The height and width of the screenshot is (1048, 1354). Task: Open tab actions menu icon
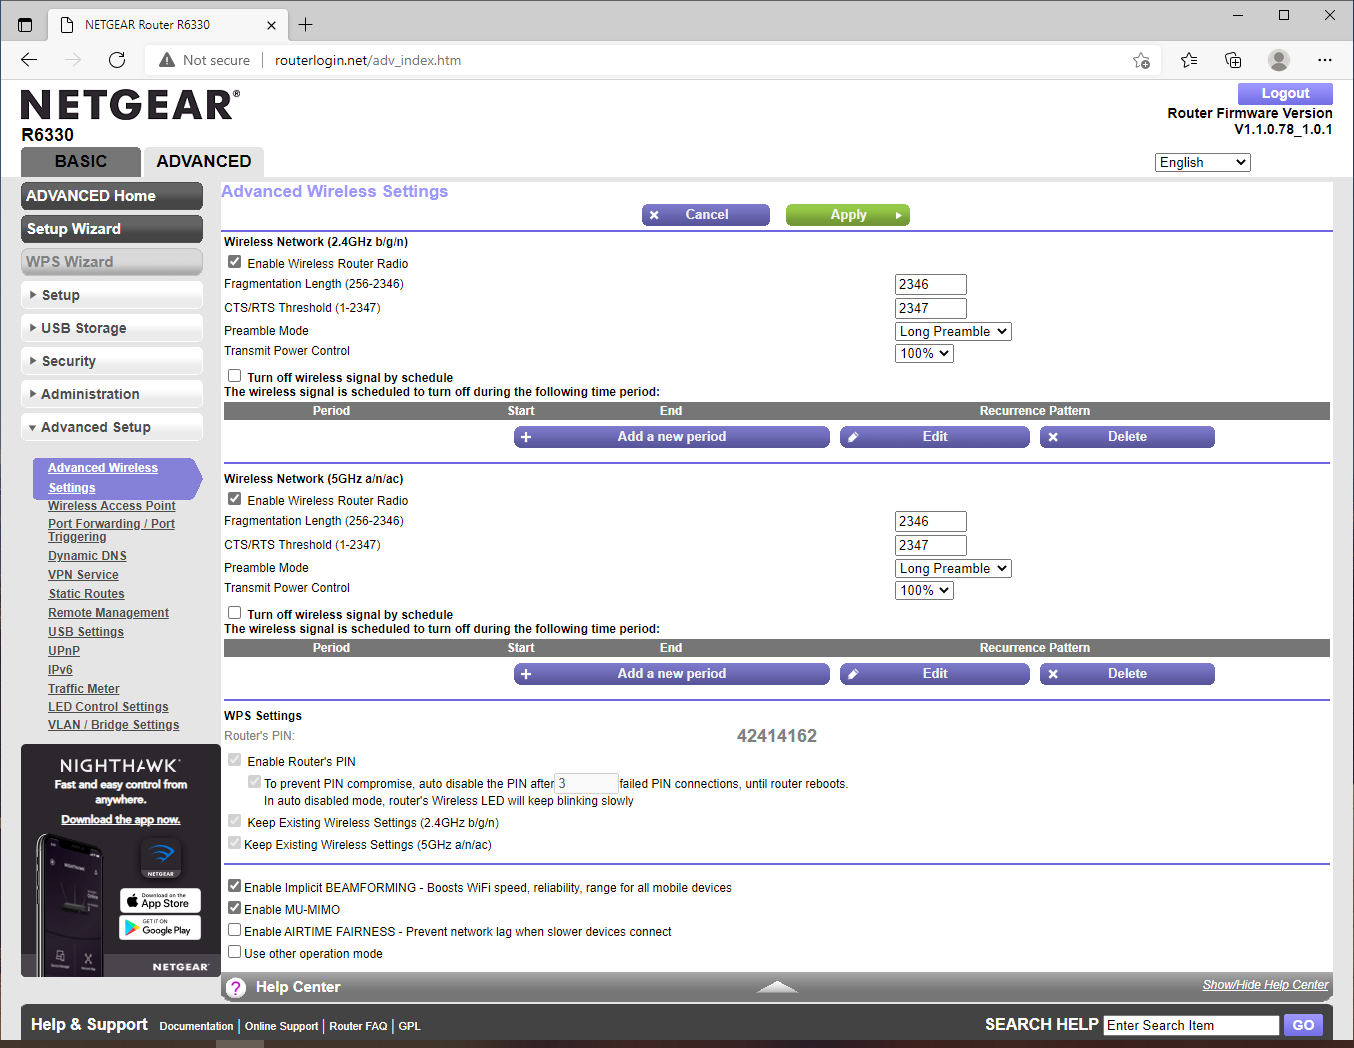(x=25, y=25)
